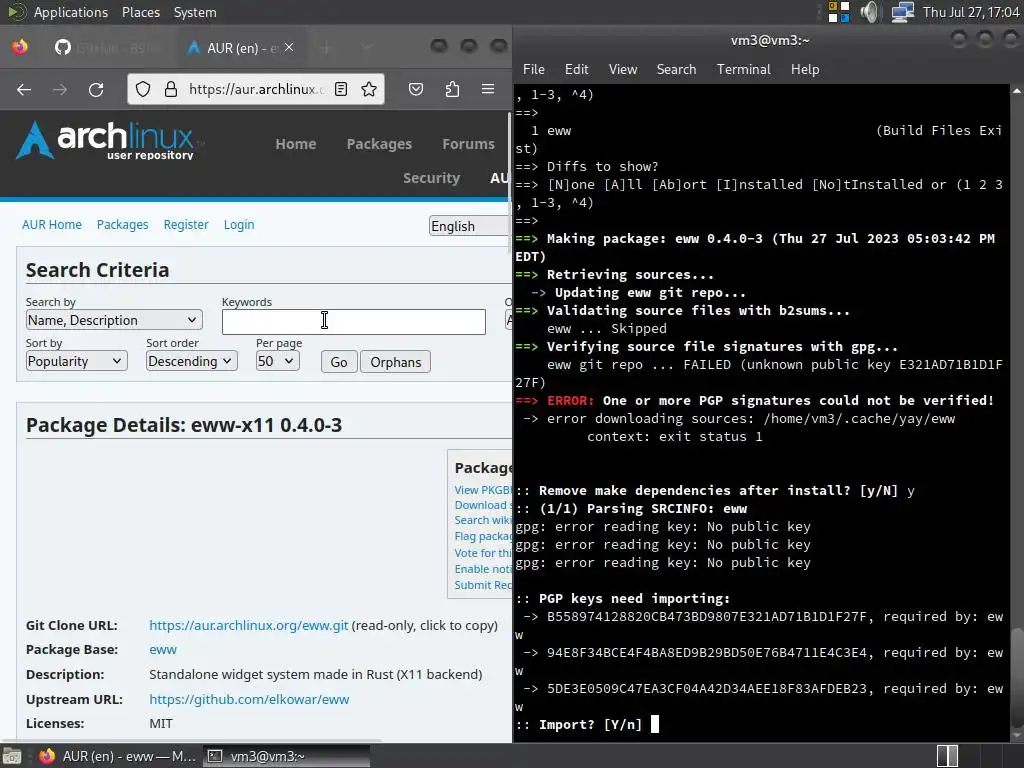
Task: Click the volume speaker icon
Action: [x=870, y=12]
